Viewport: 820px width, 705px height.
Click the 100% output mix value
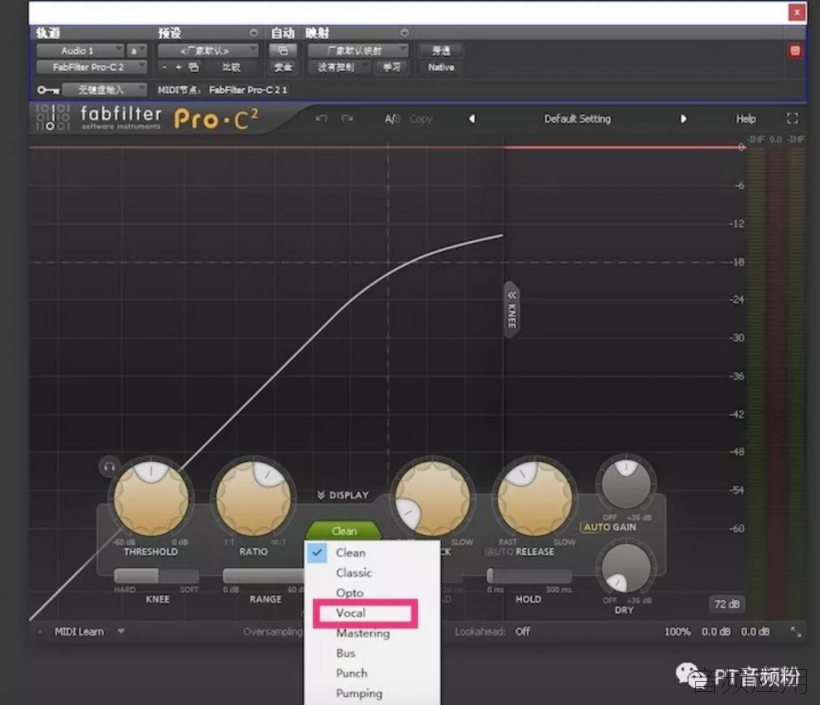pos(677,632)
